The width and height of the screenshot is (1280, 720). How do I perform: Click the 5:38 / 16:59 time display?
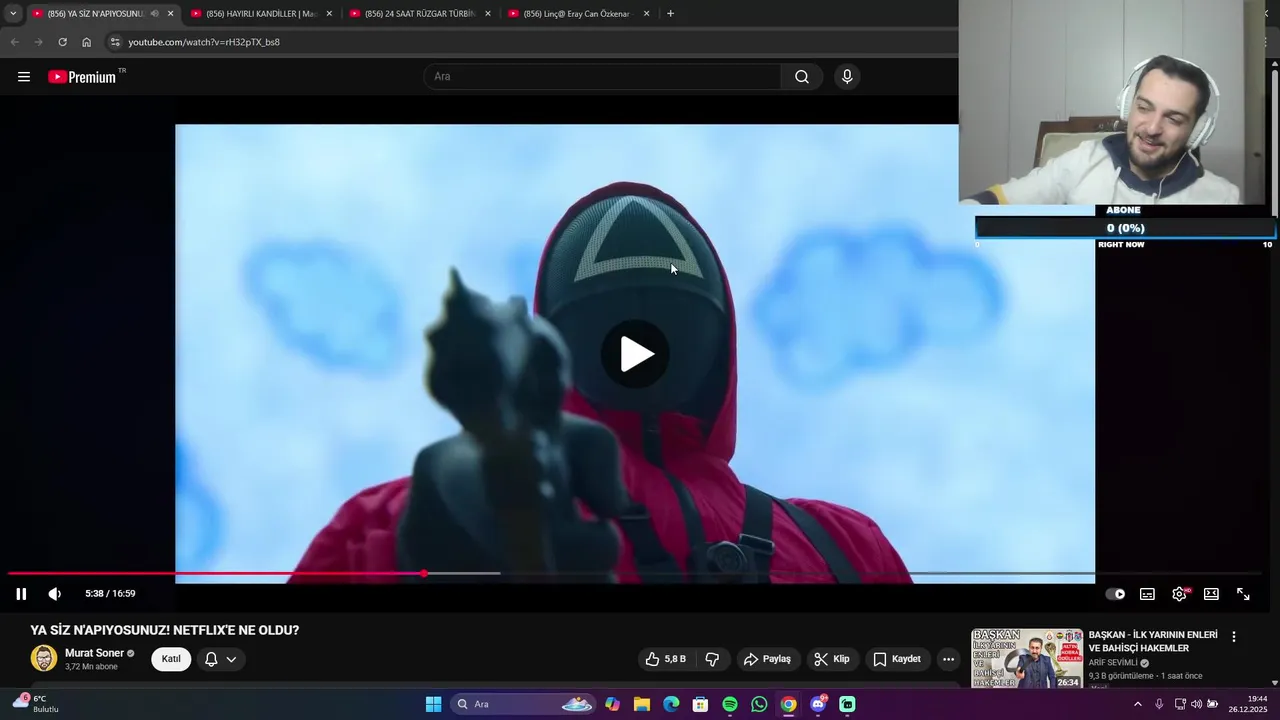tap(110, 594)
